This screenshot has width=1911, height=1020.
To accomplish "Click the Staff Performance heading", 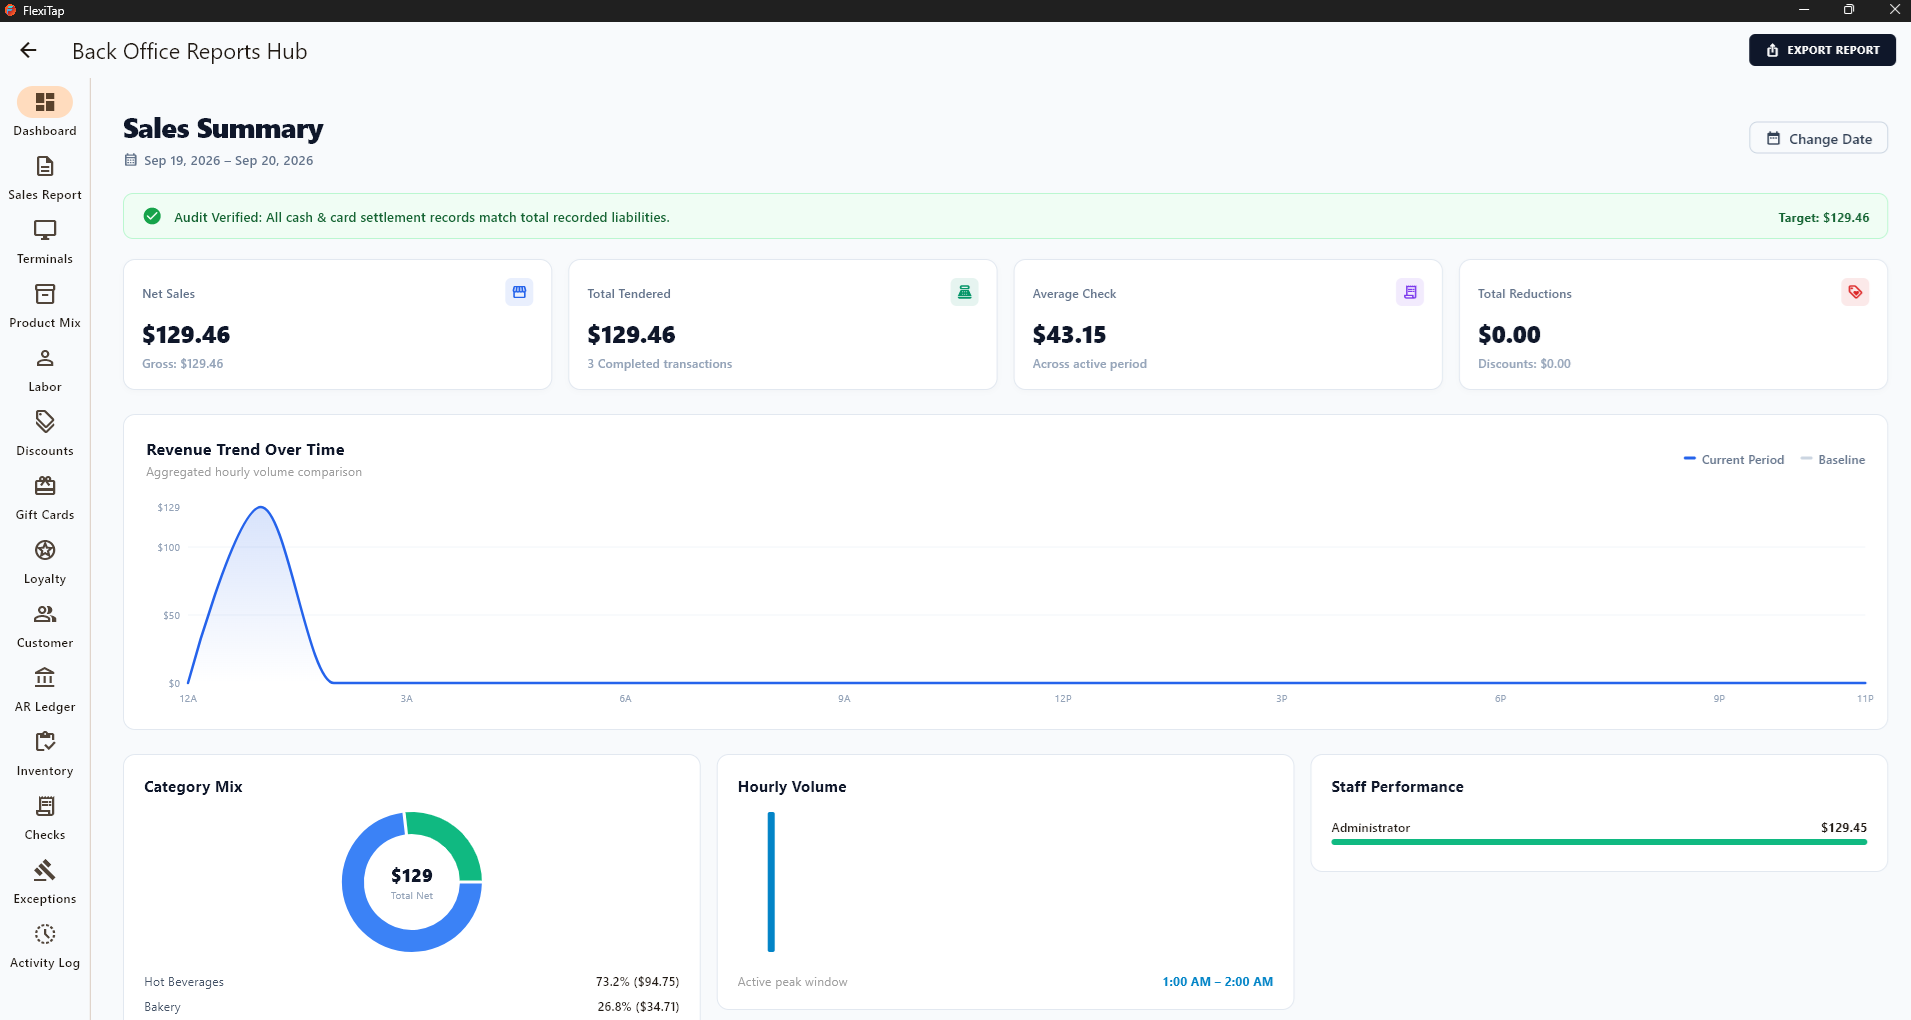I will (1397, 787).
